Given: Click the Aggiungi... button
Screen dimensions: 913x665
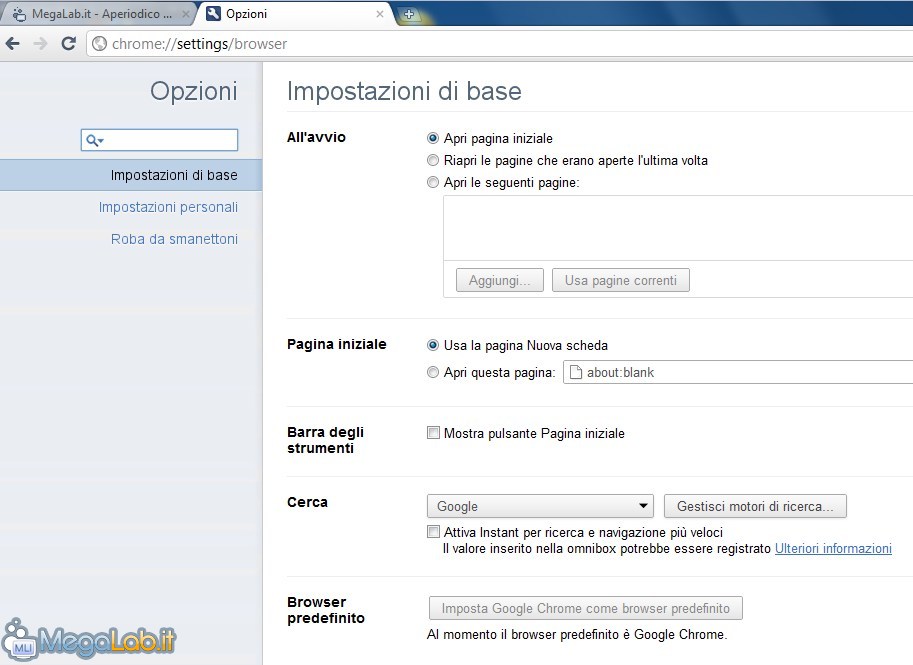Looking at the screenshot, I should [x=500, y=280].
